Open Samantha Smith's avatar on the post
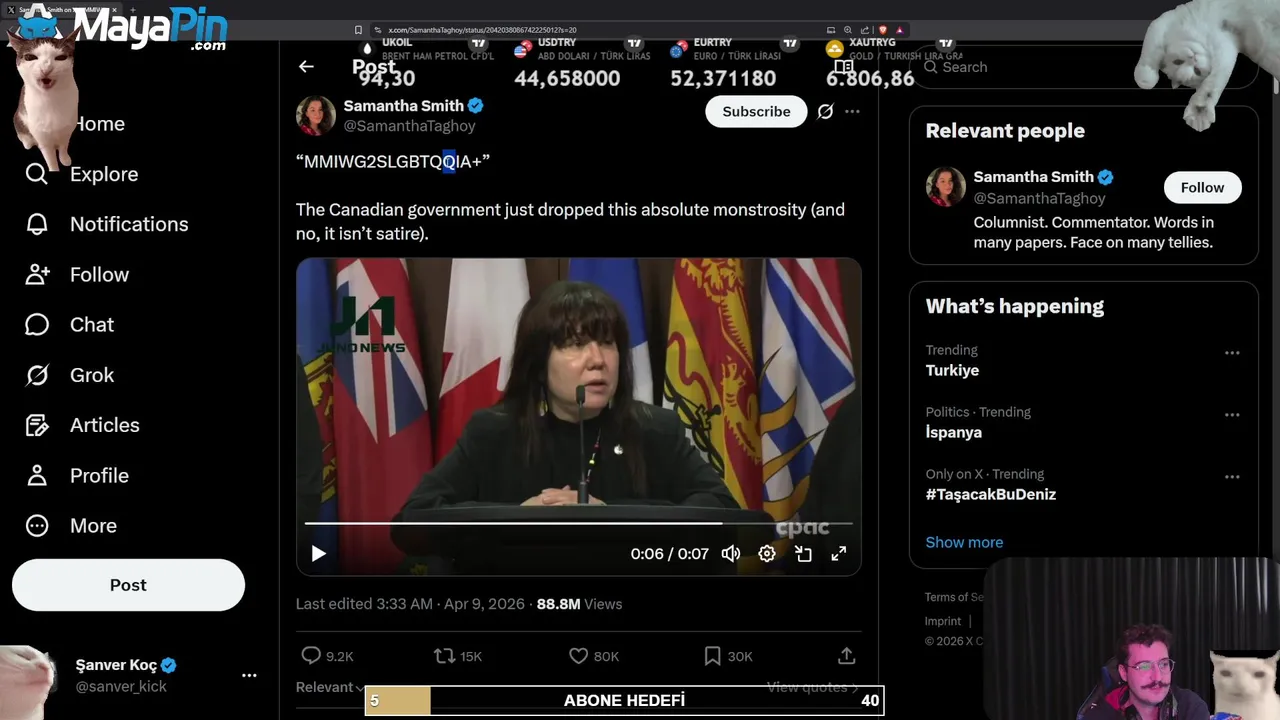The width and height of the screenshot is (1280, 720). click(315, 115)
